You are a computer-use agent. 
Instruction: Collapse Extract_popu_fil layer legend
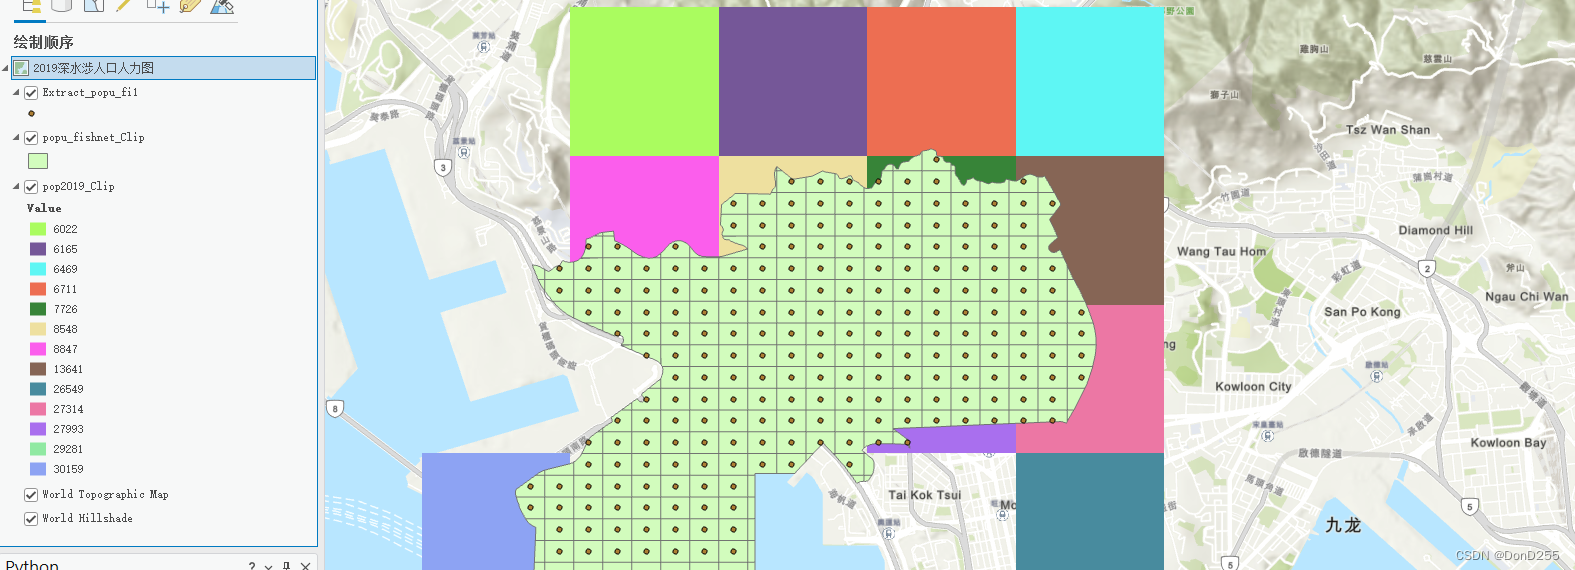(x=16, y=92)
